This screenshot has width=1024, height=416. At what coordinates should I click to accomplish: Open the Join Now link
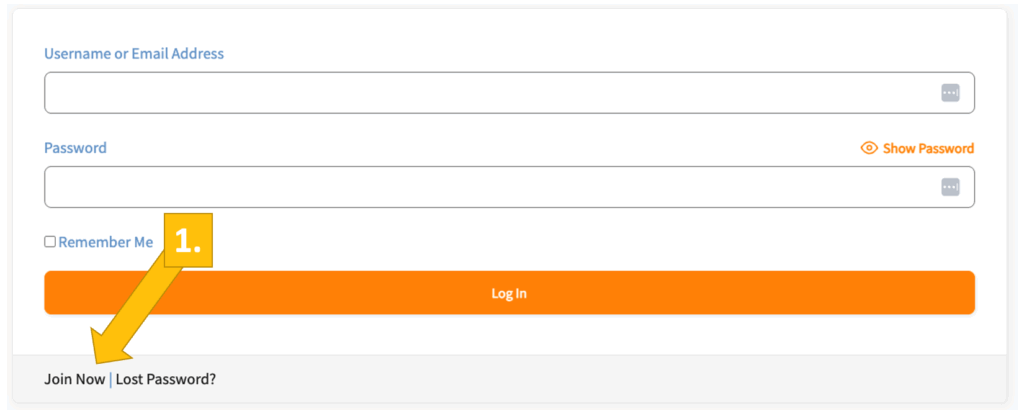click(x=74, y=379)
